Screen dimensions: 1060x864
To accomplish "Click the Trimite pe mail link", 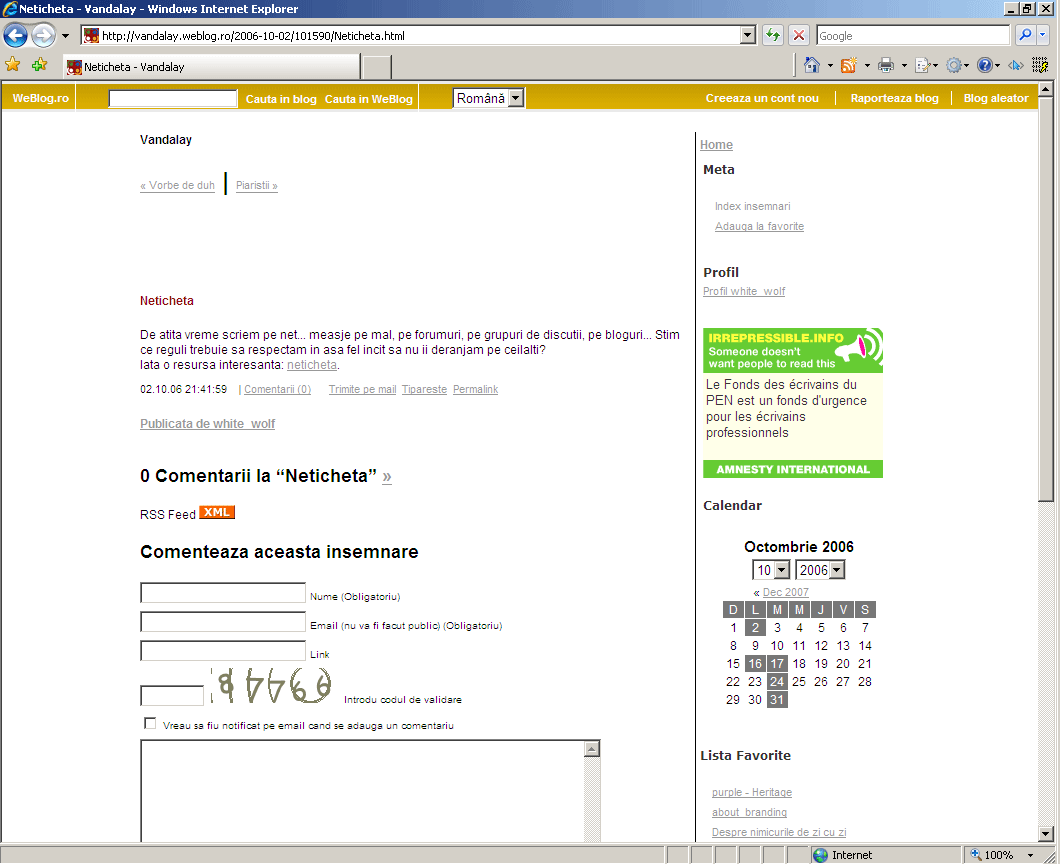I will coord(362,389).
